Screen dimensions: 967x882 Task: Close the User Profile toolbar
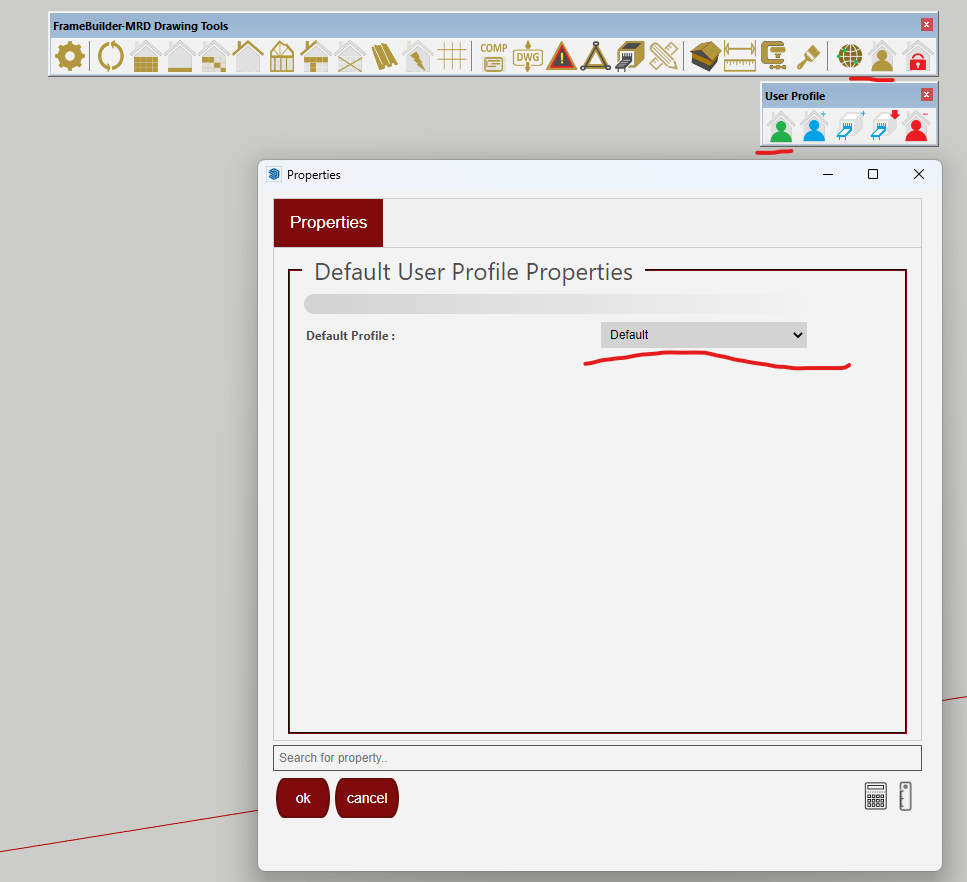pos(926,95)
